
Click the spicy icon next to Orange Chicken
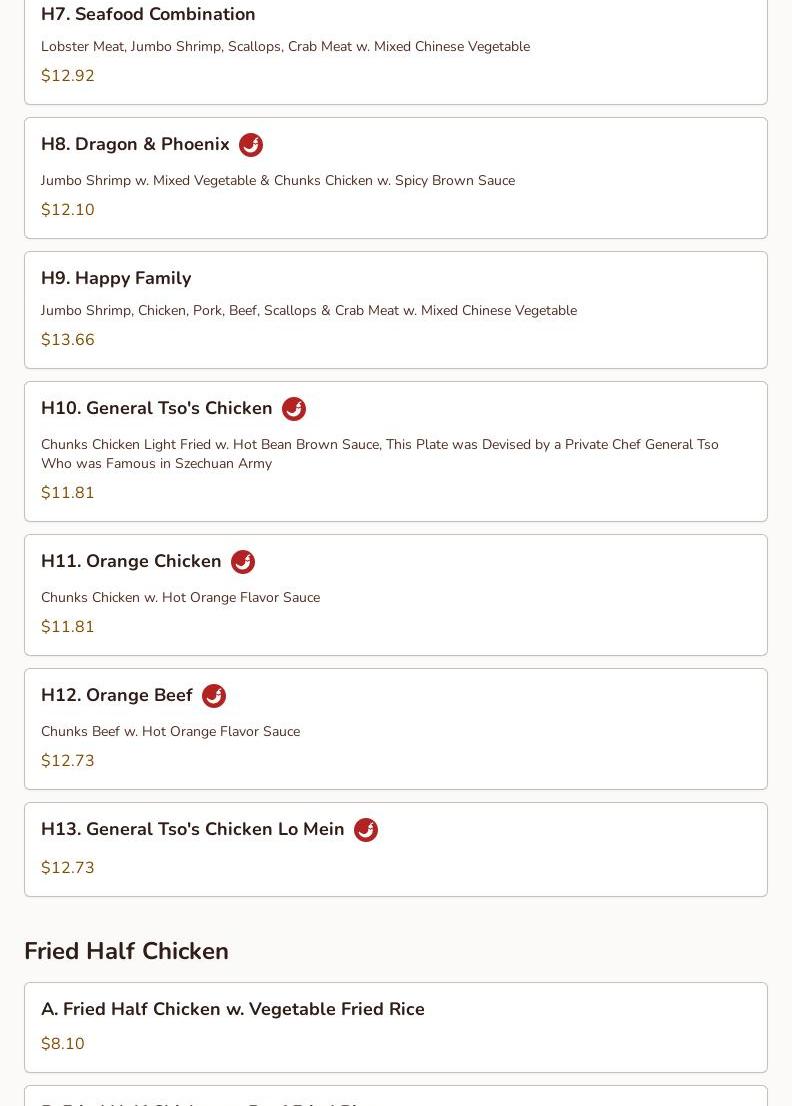tap(243, 561)
